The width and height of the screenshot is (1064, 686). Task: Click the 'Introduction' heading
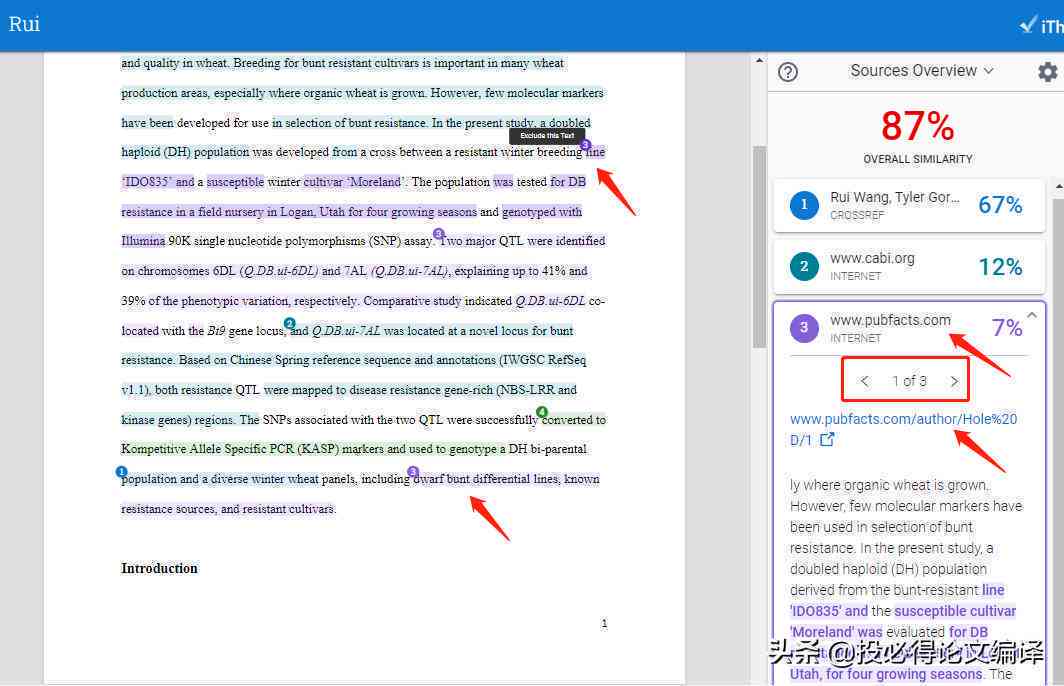click(159, 569)
